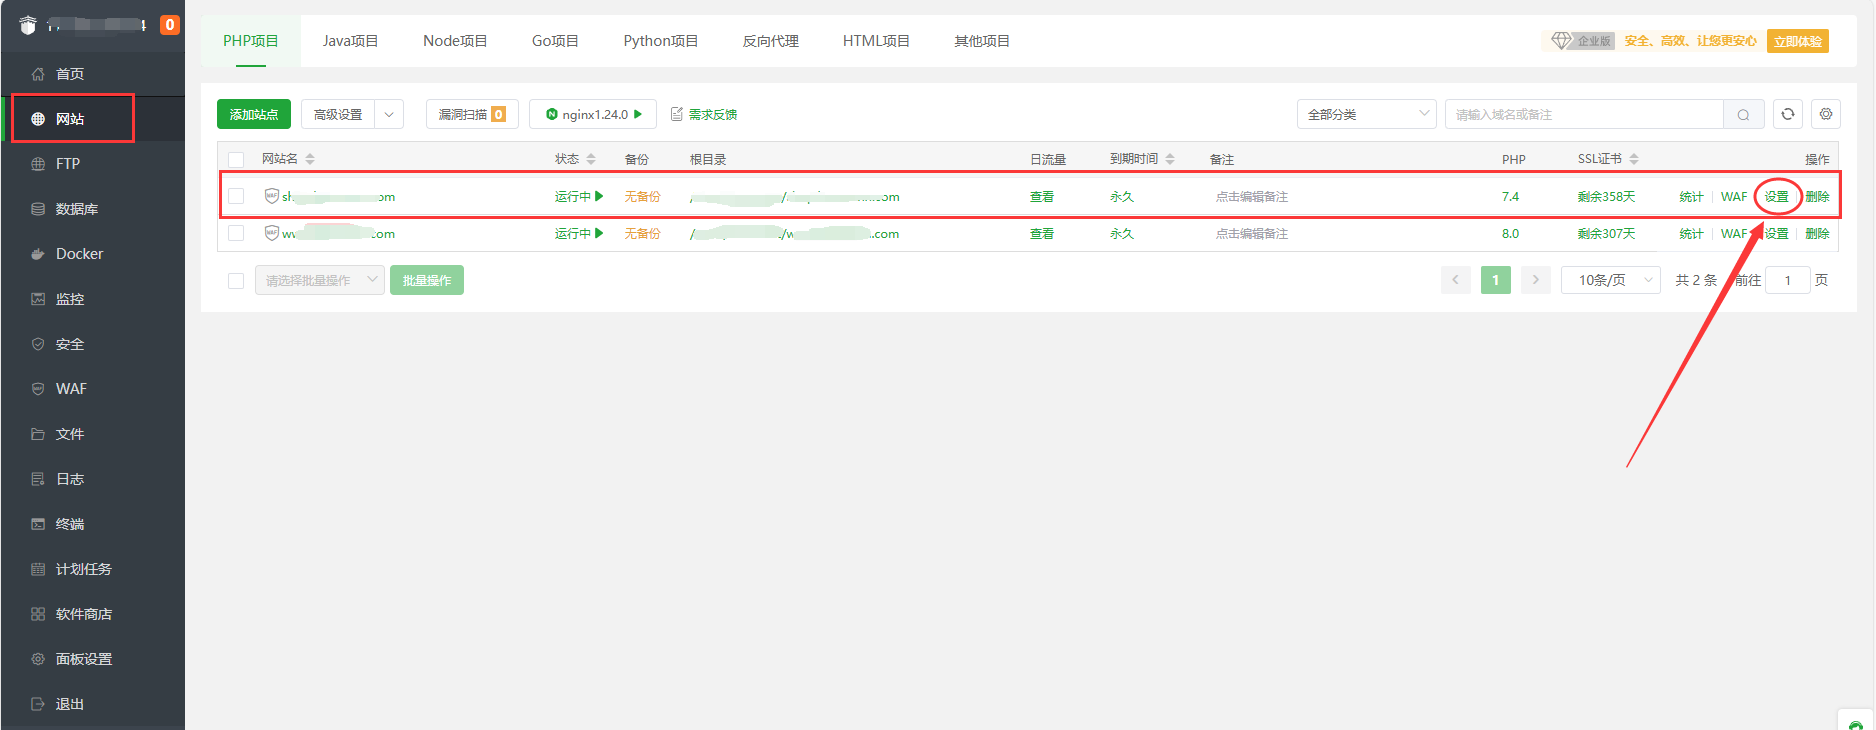The height and width of the screenshot is (730, 1876).
Task: Click the page jump number field
Action: point(1788,280)
